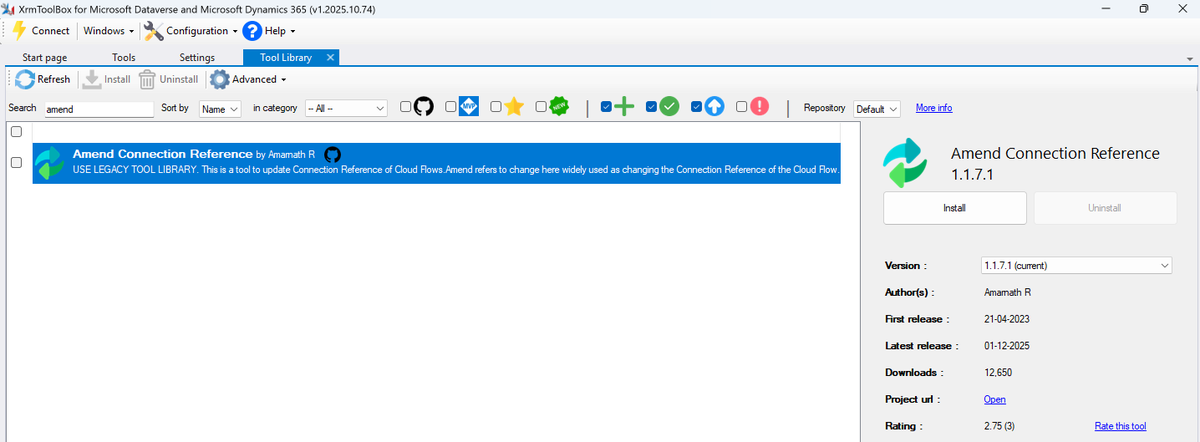Click the author name Amarnath R in details

1008,292
